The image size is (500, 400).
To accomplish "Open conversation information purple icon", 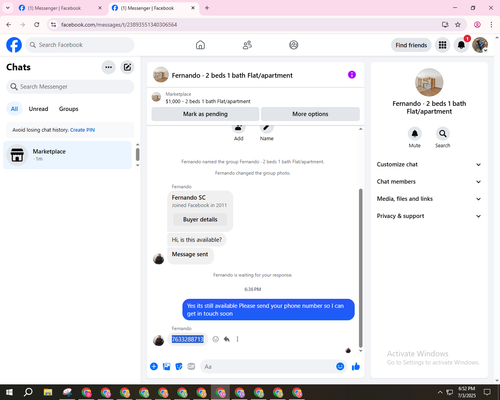I will (x=352, y=75).
